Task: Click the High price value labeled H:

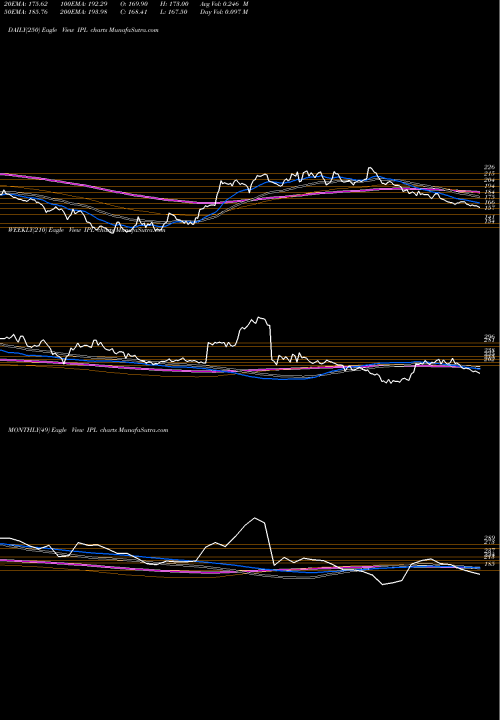Action: pyautogui.click(x=174, y=4)
